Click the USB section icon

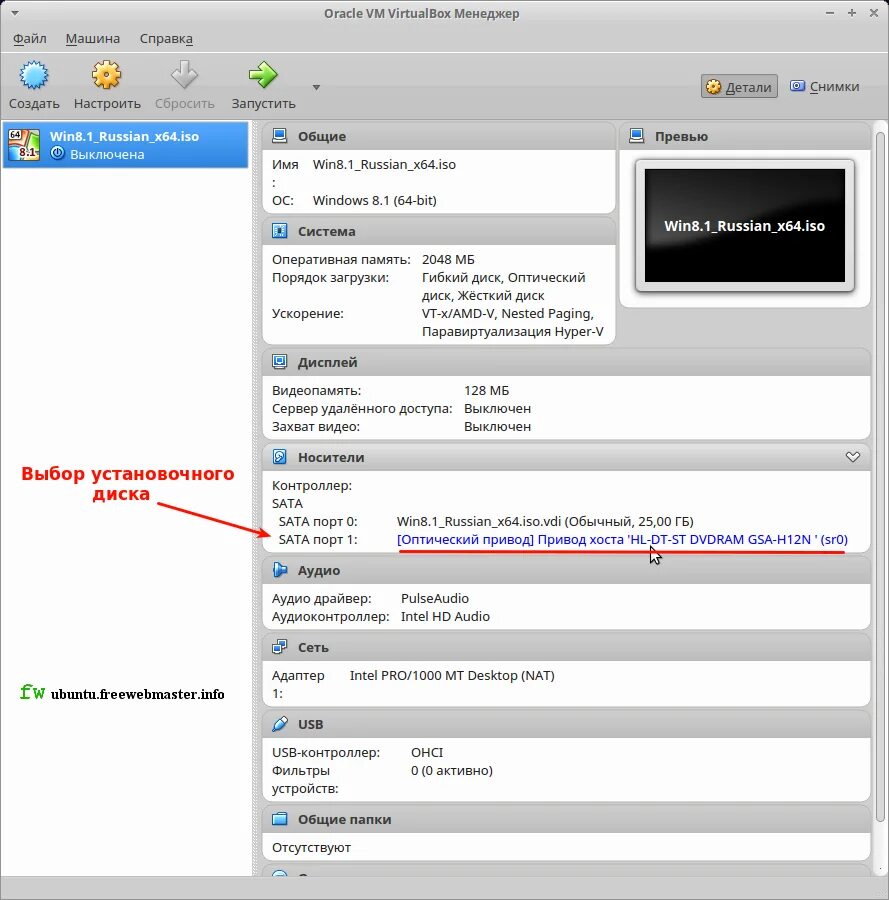tap(279, 724)
